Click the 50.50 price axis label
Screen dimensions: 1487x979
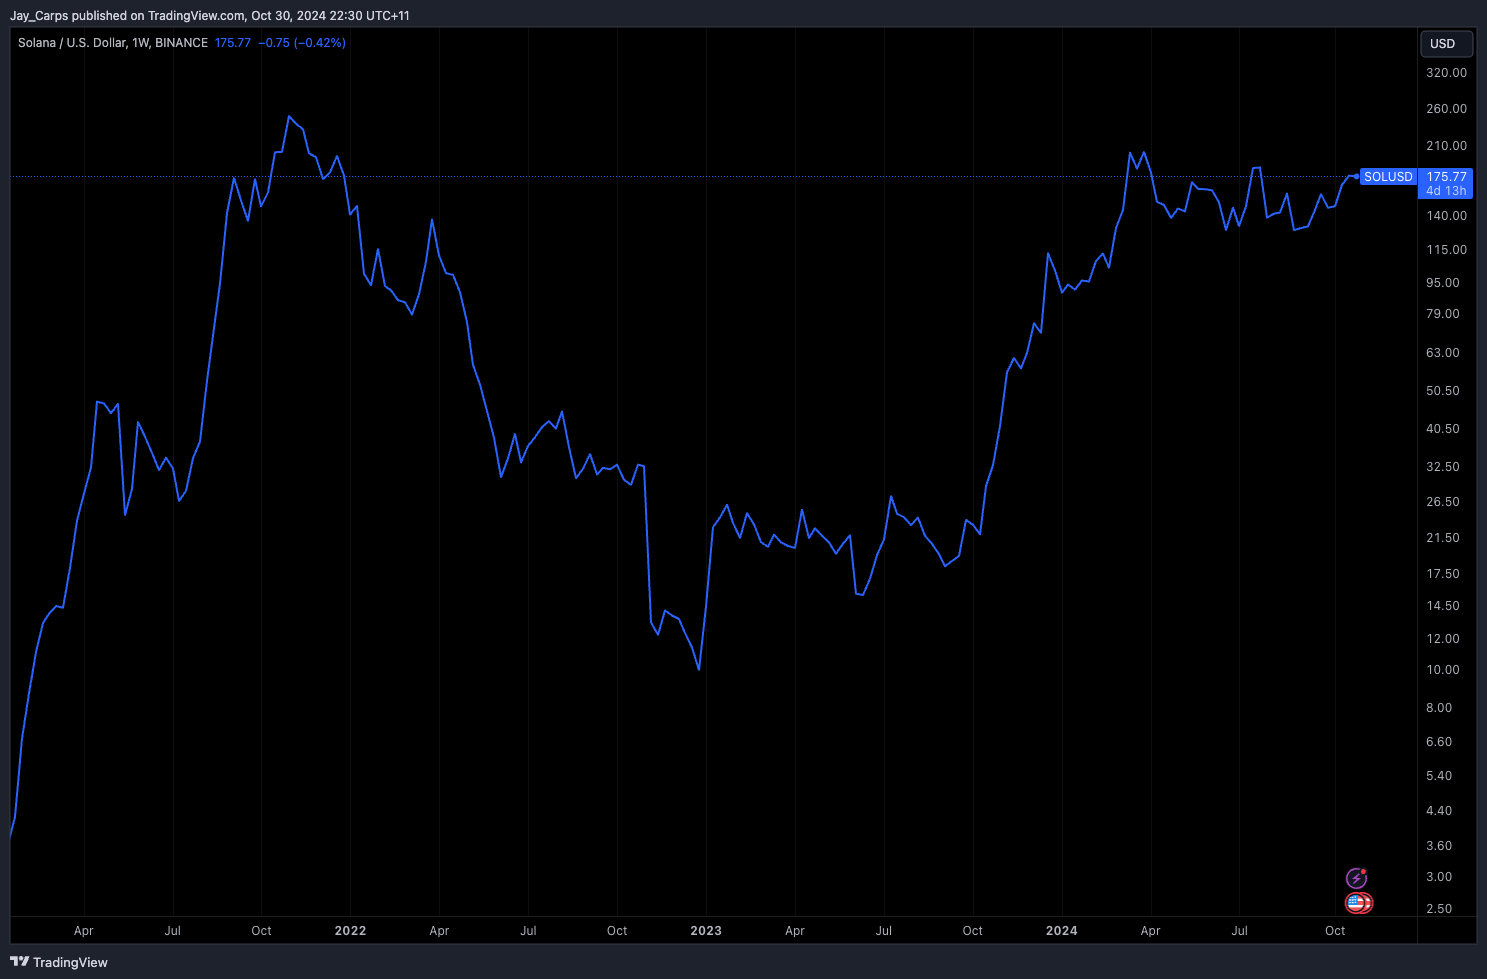(1443, 391)
